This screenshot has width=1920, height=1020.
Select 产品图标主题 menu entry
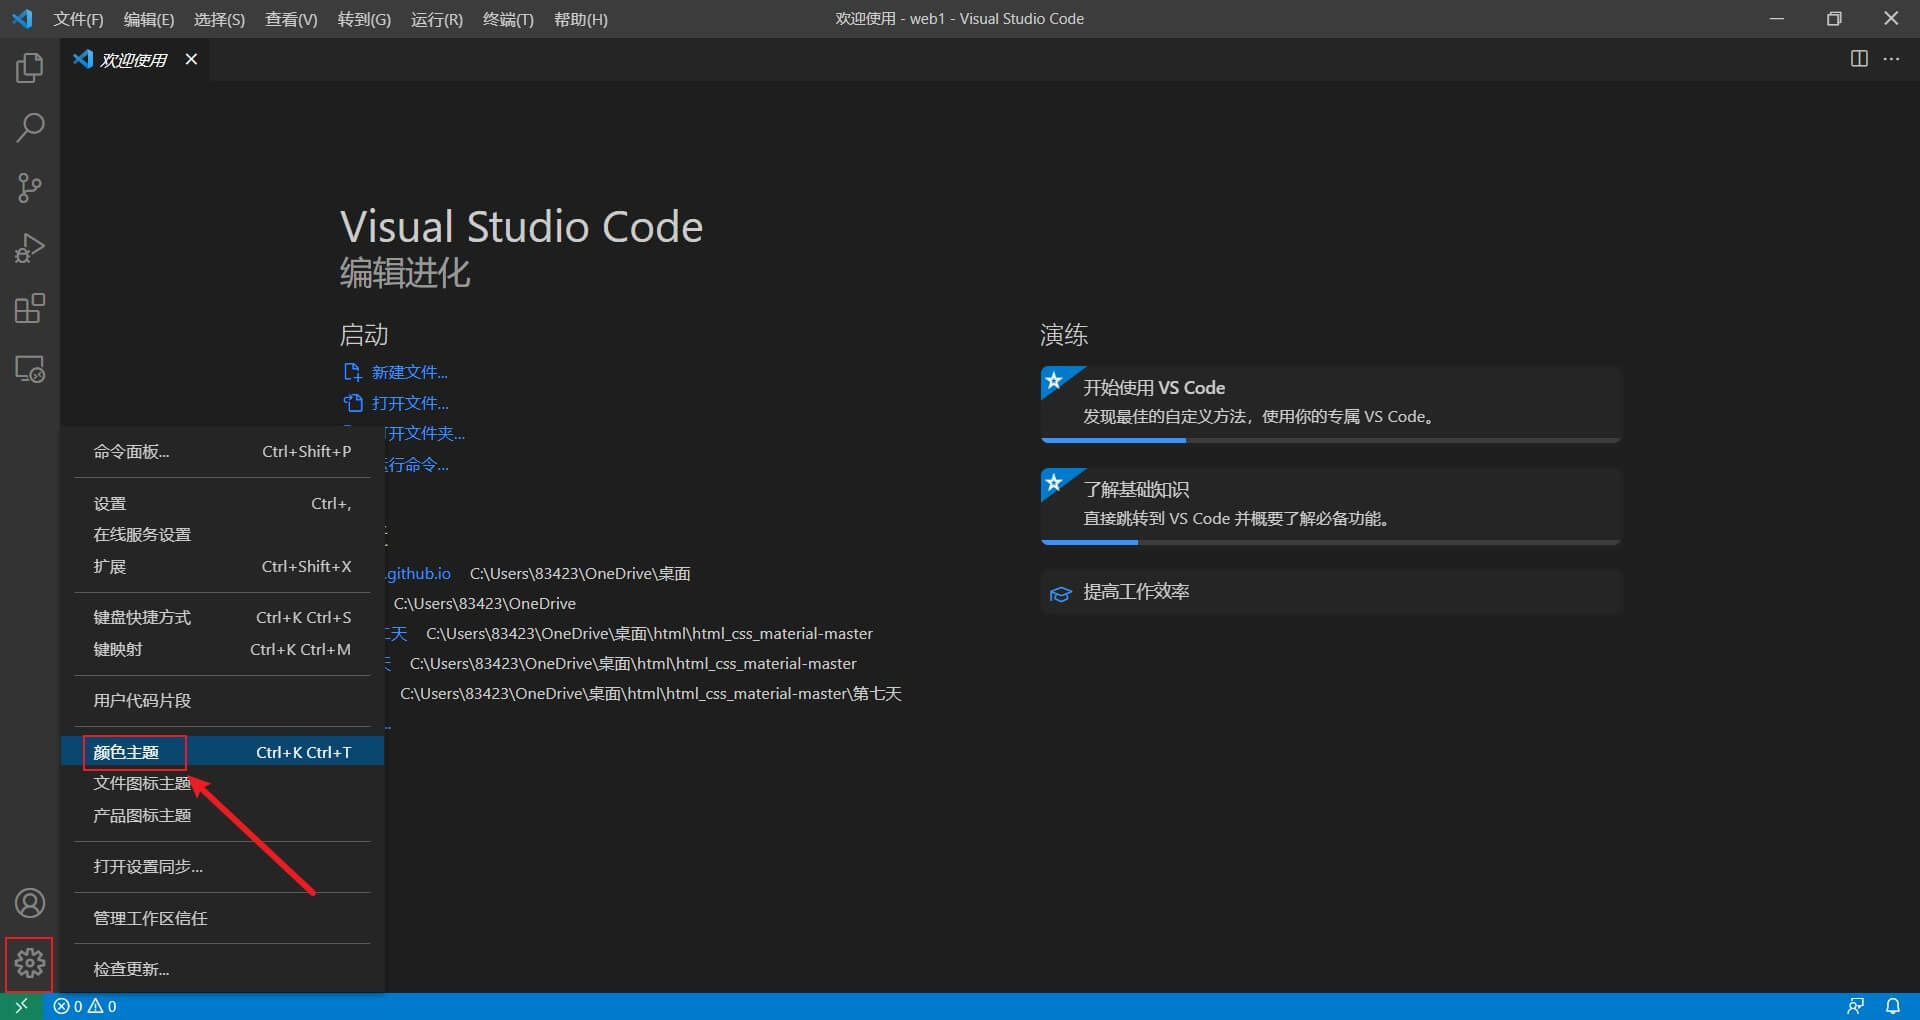(x=222, y=816)
